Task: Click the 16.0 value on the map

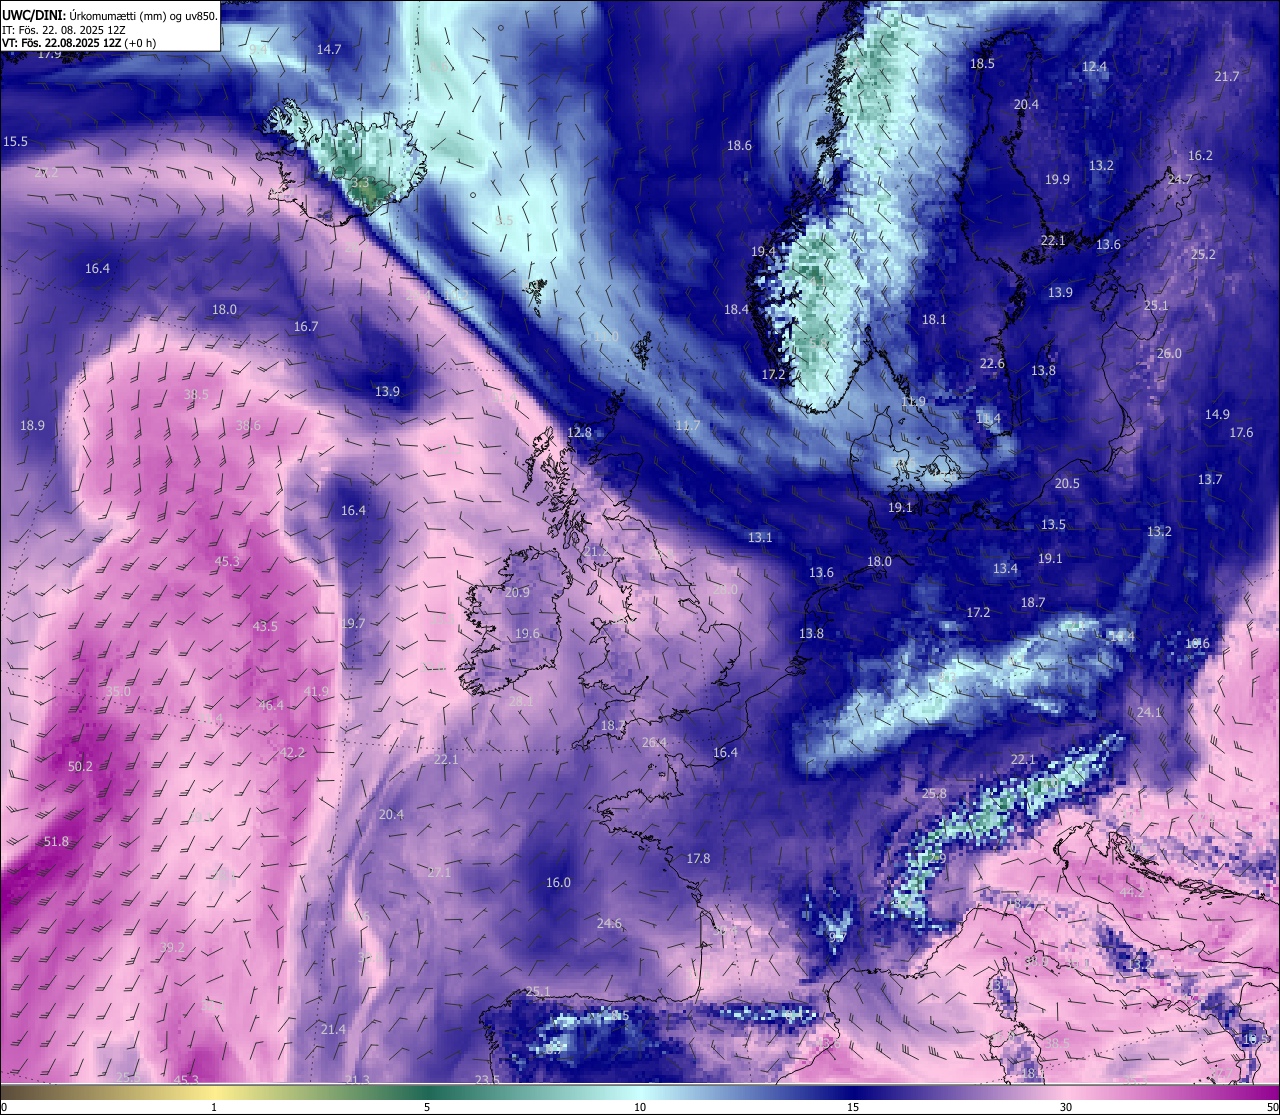Action: [x=558, y=883]
